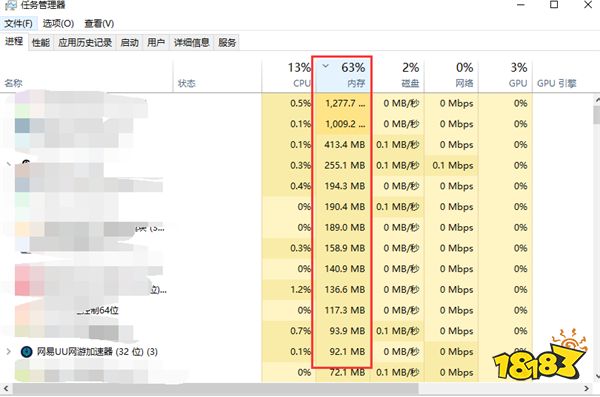Click the vertical scrollbar up arrow
The width and height of the screenshot is (600, 397).
[597, 100]
